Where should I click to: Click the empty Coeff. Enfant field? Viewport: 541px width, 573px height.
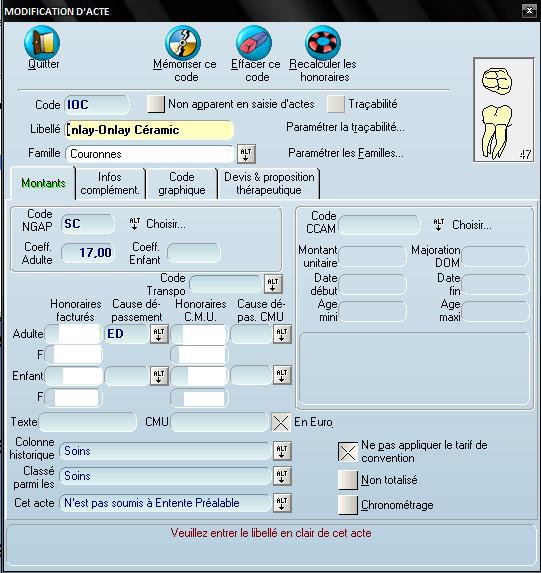click(194, 253)
